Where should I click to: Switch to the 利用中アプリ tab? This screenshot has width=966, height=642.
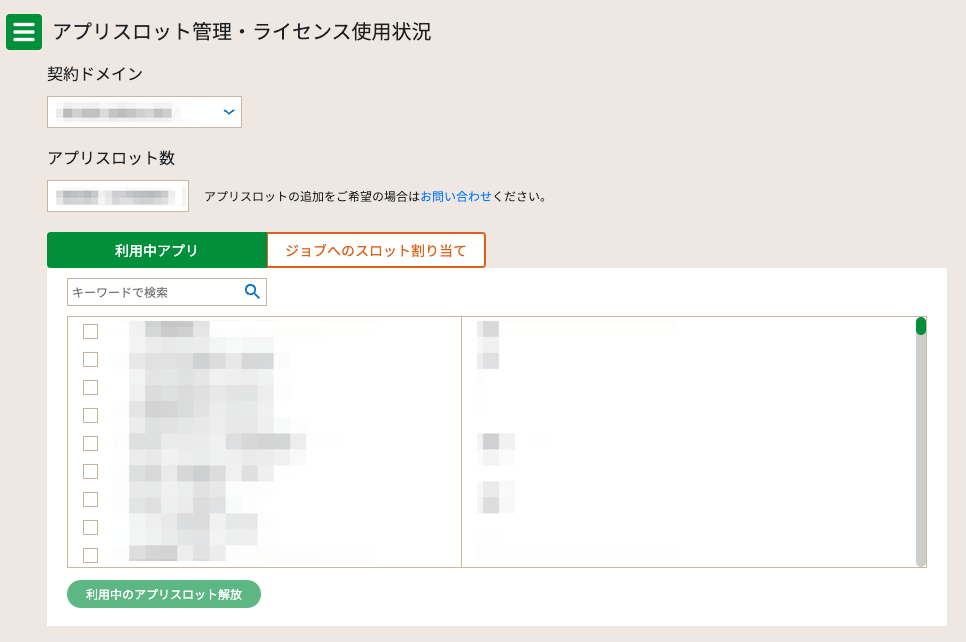pyautogui.click(x=157, y=250)
